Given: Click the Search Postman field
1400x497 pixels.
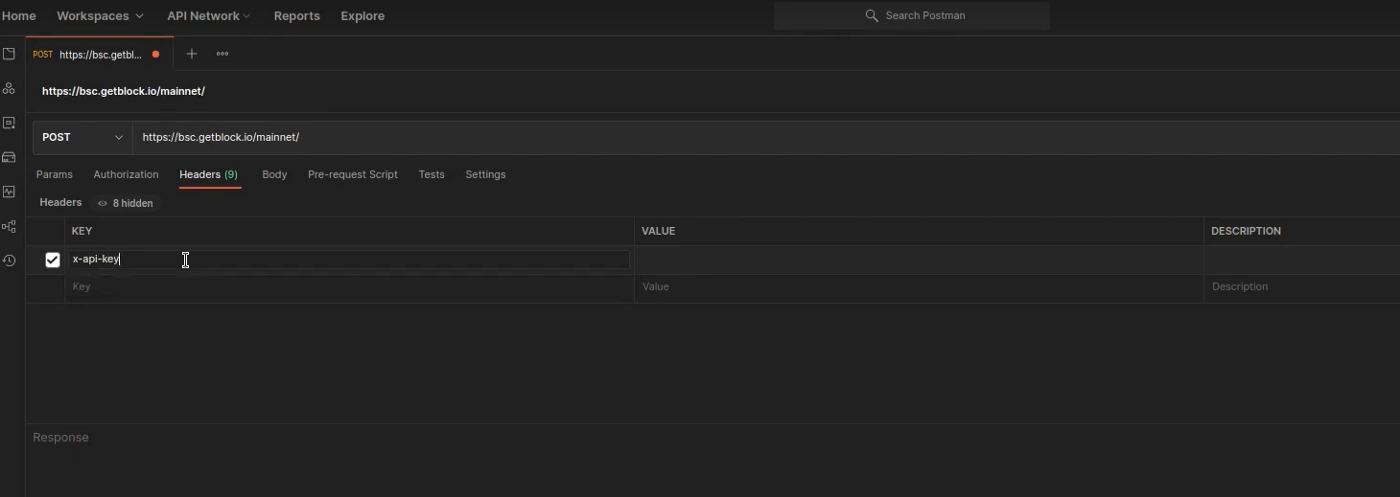Looking at the screenshot, I should coord(911,16).
